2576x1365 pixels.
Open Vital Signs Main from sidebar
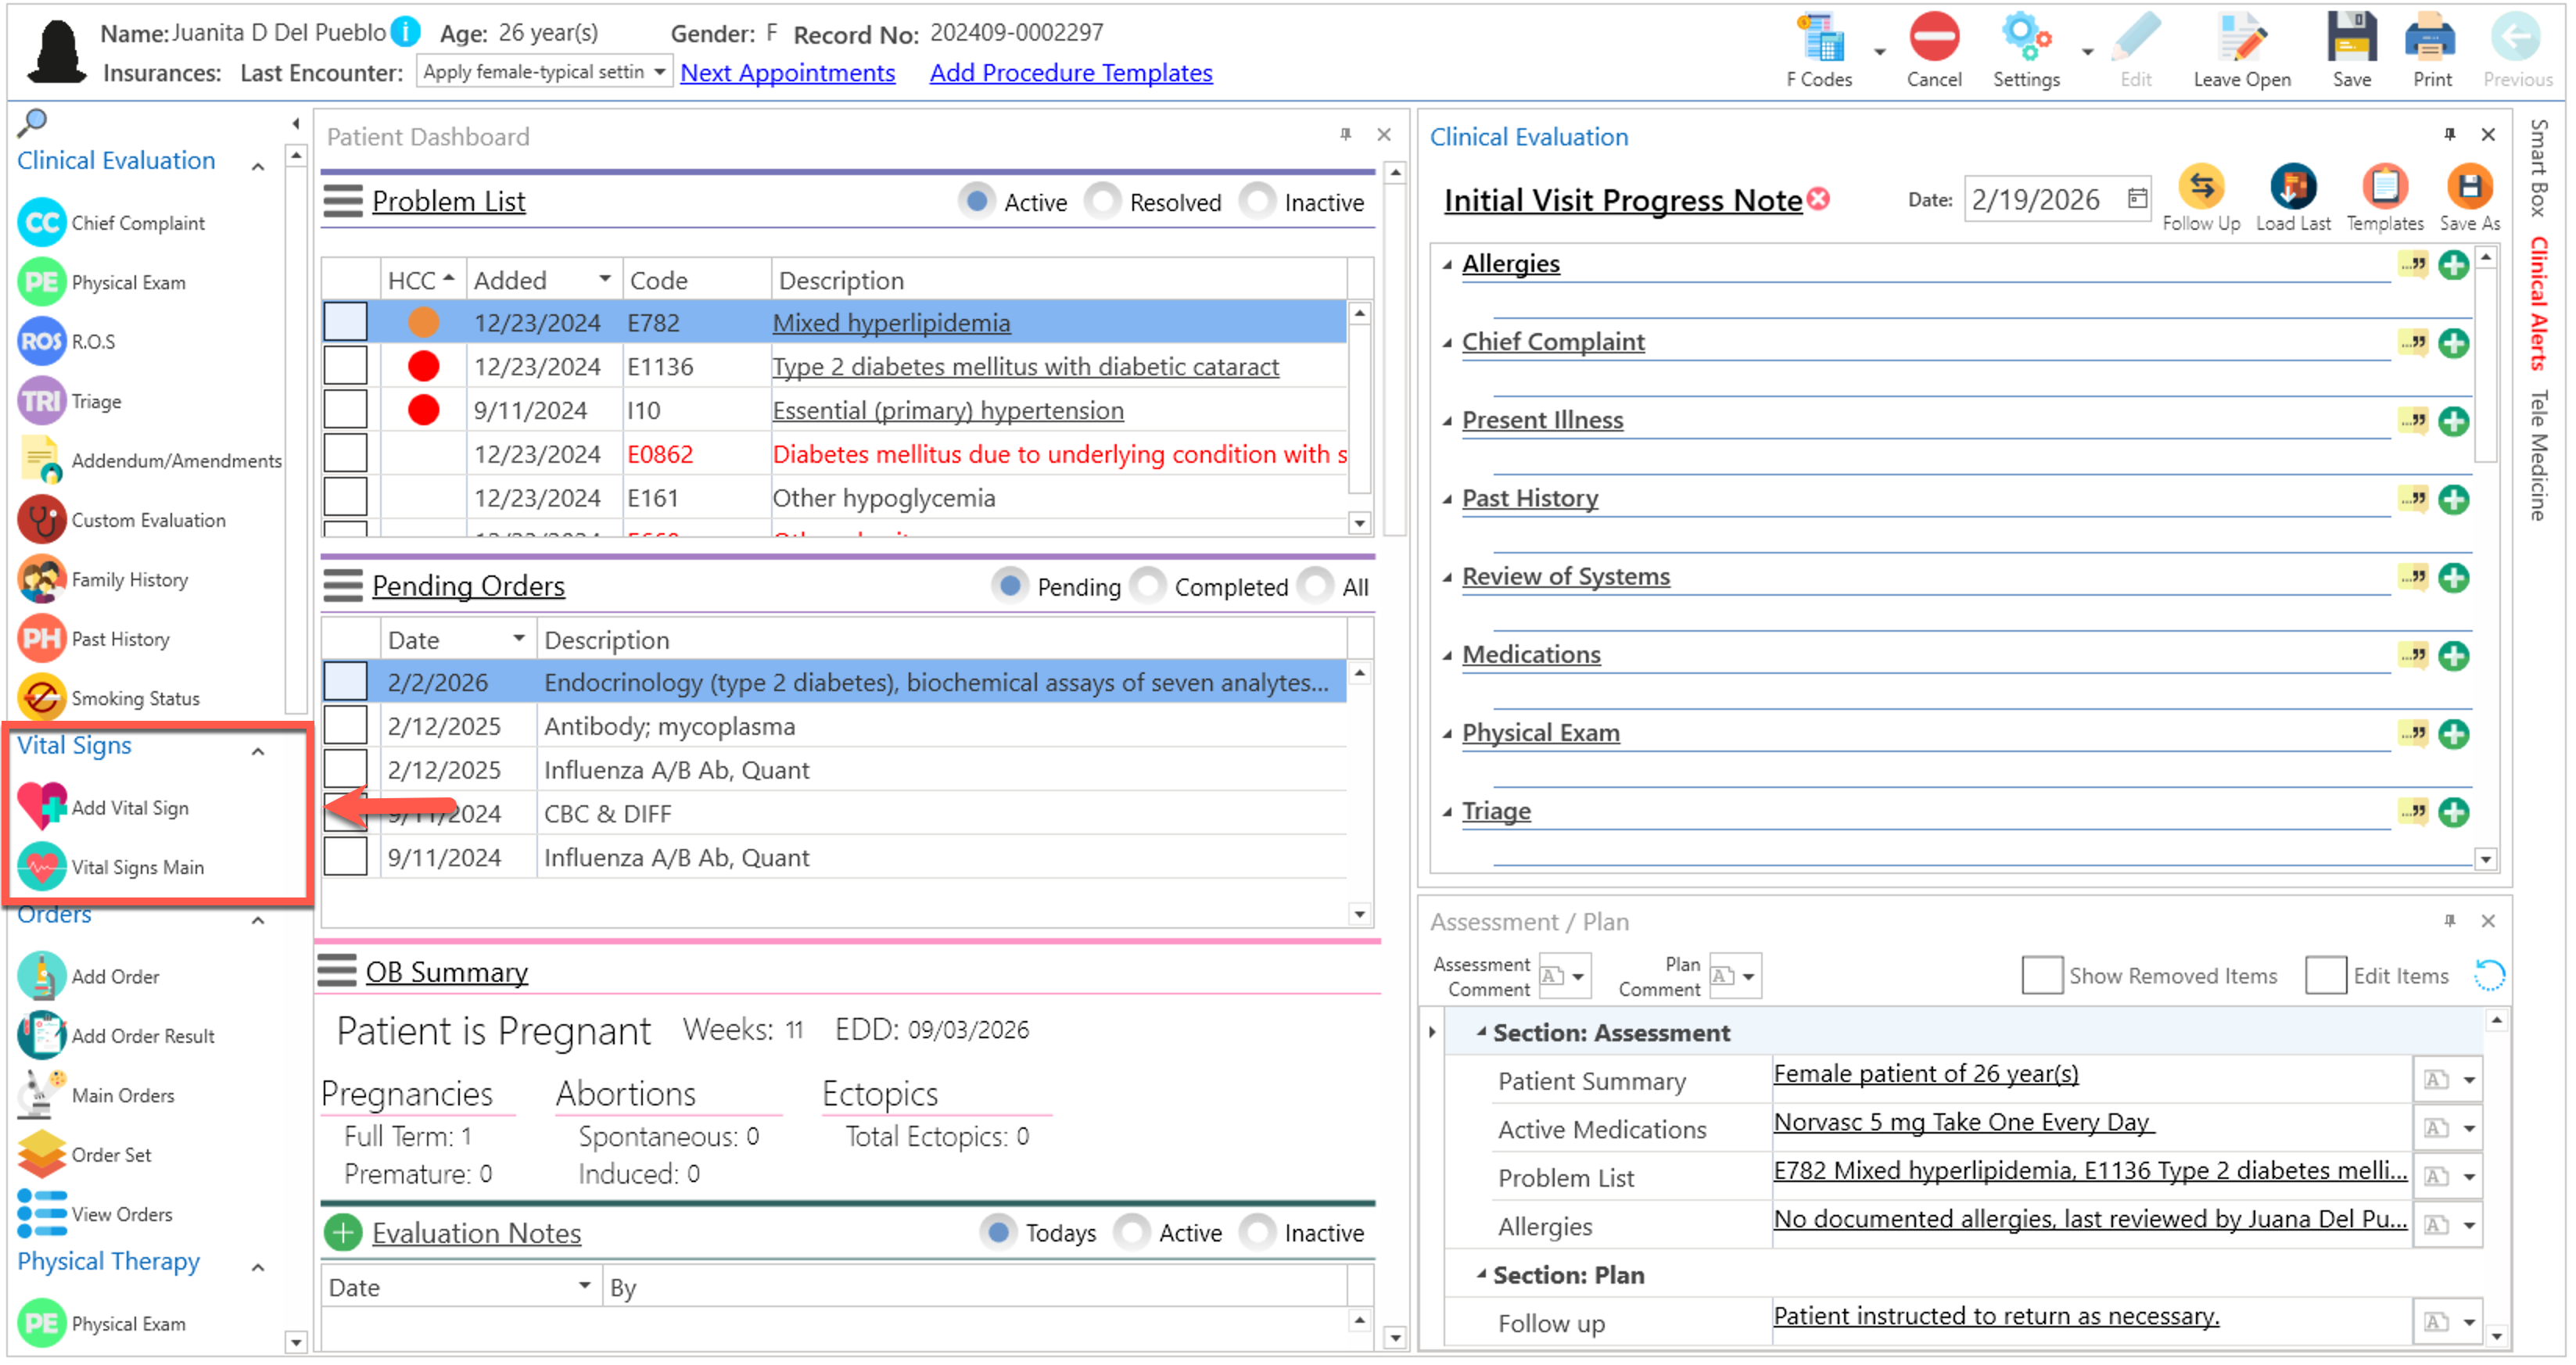point(137,867)
